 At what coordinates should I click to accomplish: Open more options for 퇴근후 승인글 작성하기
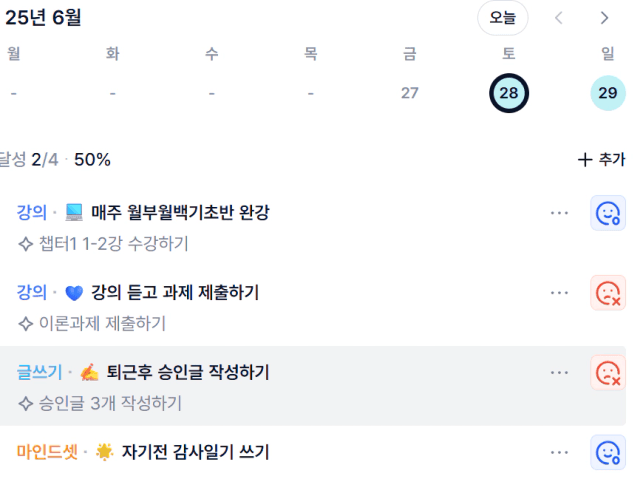point(559,373)
